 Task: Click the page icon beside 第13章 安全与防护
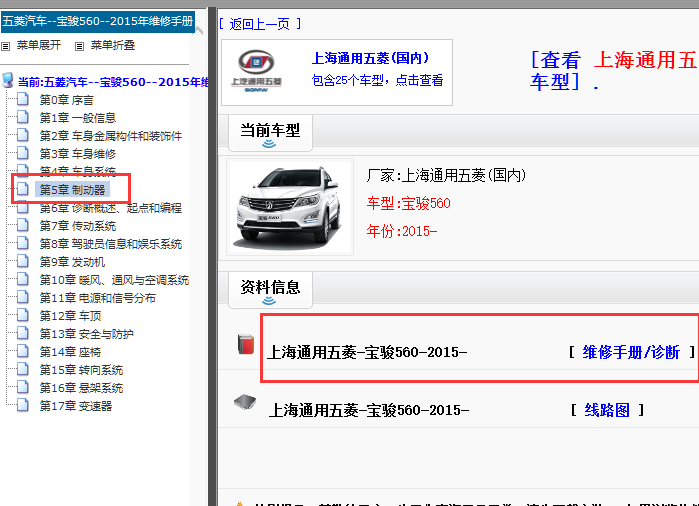(23, 333)
